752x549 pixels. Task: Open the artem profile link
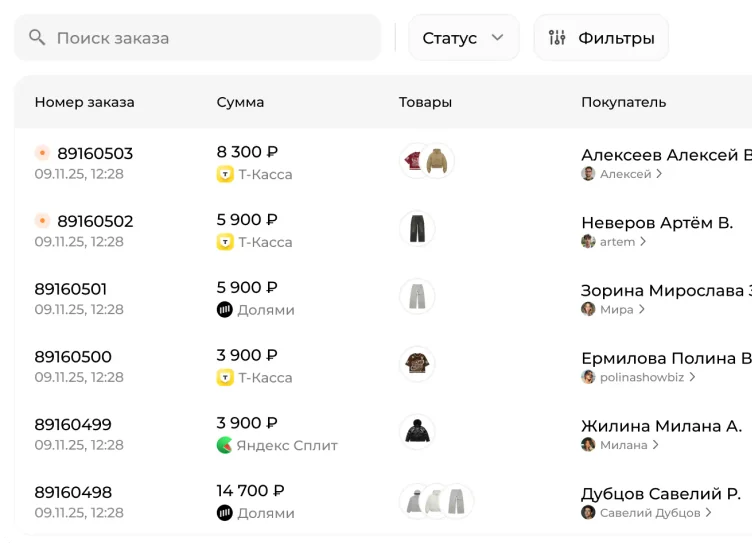(x=617, y=242)
